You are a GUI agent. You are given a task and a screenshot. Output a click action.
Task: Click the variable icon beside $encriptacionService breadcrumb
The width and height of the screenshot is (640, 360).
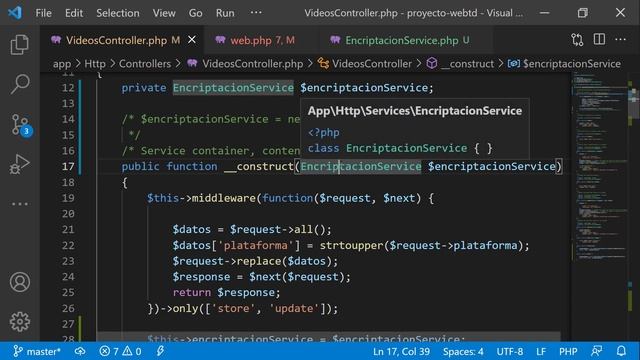click(x=513, y=64)
